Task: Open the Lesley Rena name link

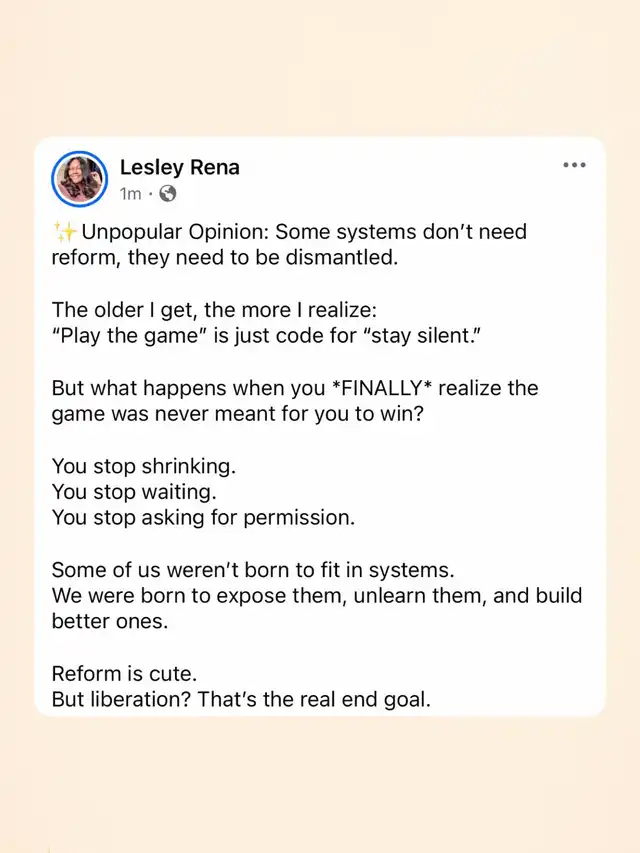Action: (x=180, y=167)
